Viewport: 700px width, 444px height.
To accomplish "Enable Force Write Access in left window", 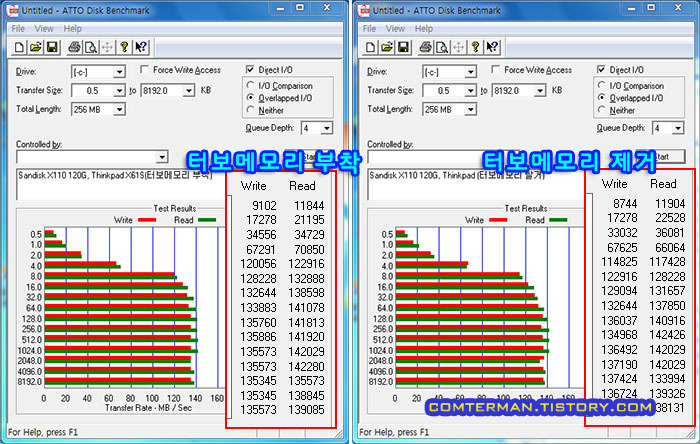I will [144, 70].
